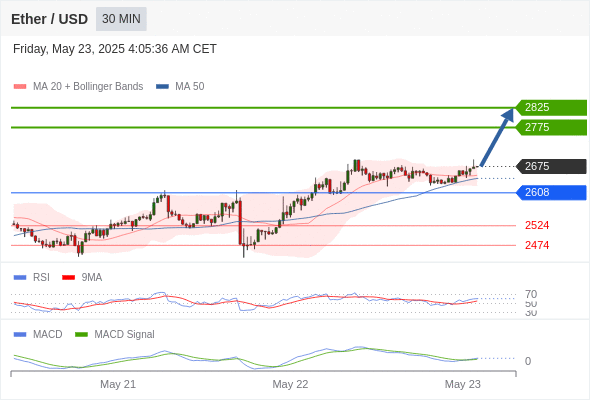Click the MACD legend label
590x400 pixels.
click(x=48, y=334)
